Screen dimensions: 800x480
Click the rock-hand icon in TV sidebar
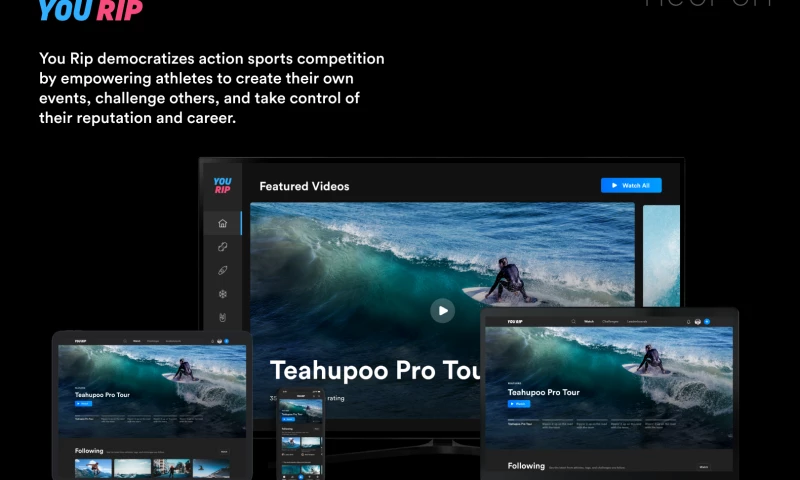pyautogui.click(x=222, y=318)
